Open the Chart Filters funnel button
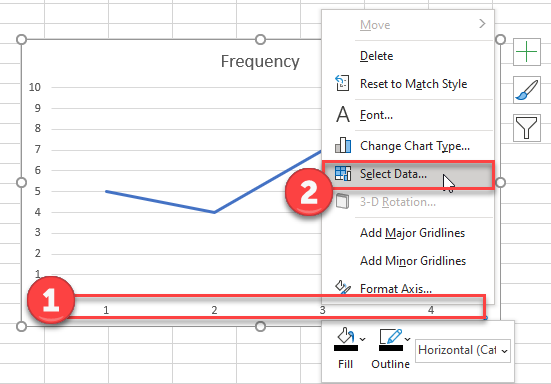551x384 pixels. [526, 128]
